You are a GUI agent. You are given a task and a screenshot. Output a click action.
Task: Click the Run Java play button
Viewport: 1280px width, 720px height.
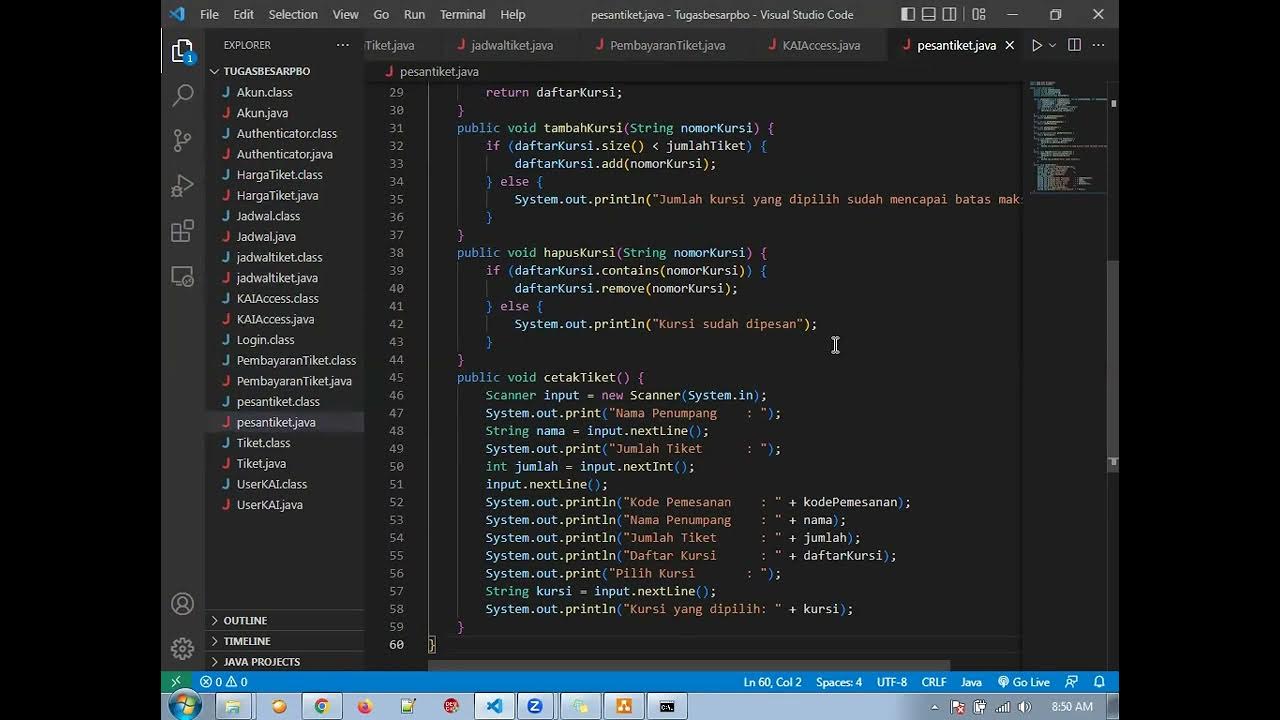pos(1037,45)
